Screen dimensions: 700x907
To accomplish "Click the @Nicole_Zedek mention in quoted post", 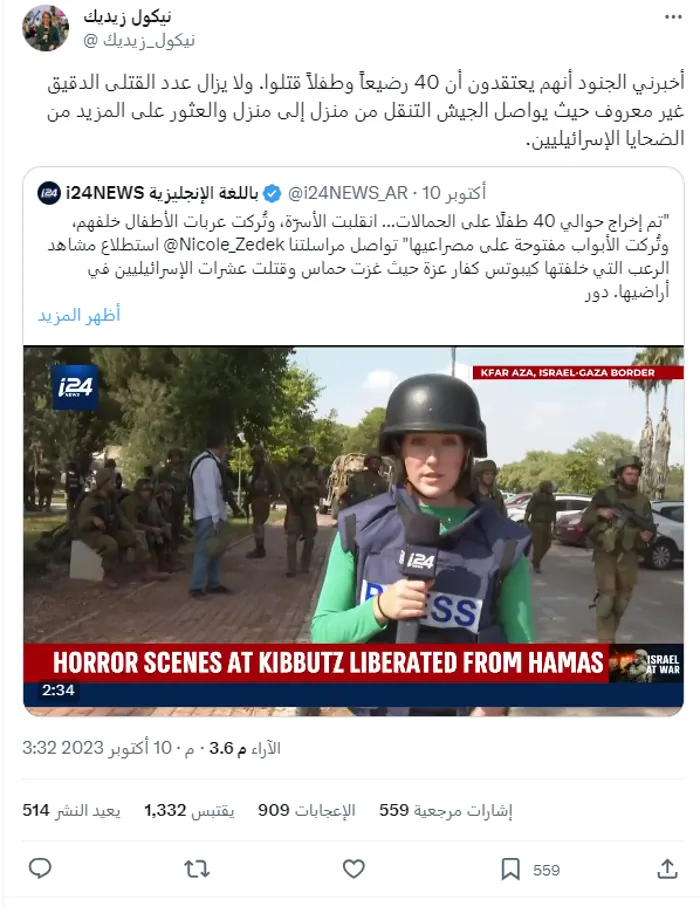I will point(224,245).
